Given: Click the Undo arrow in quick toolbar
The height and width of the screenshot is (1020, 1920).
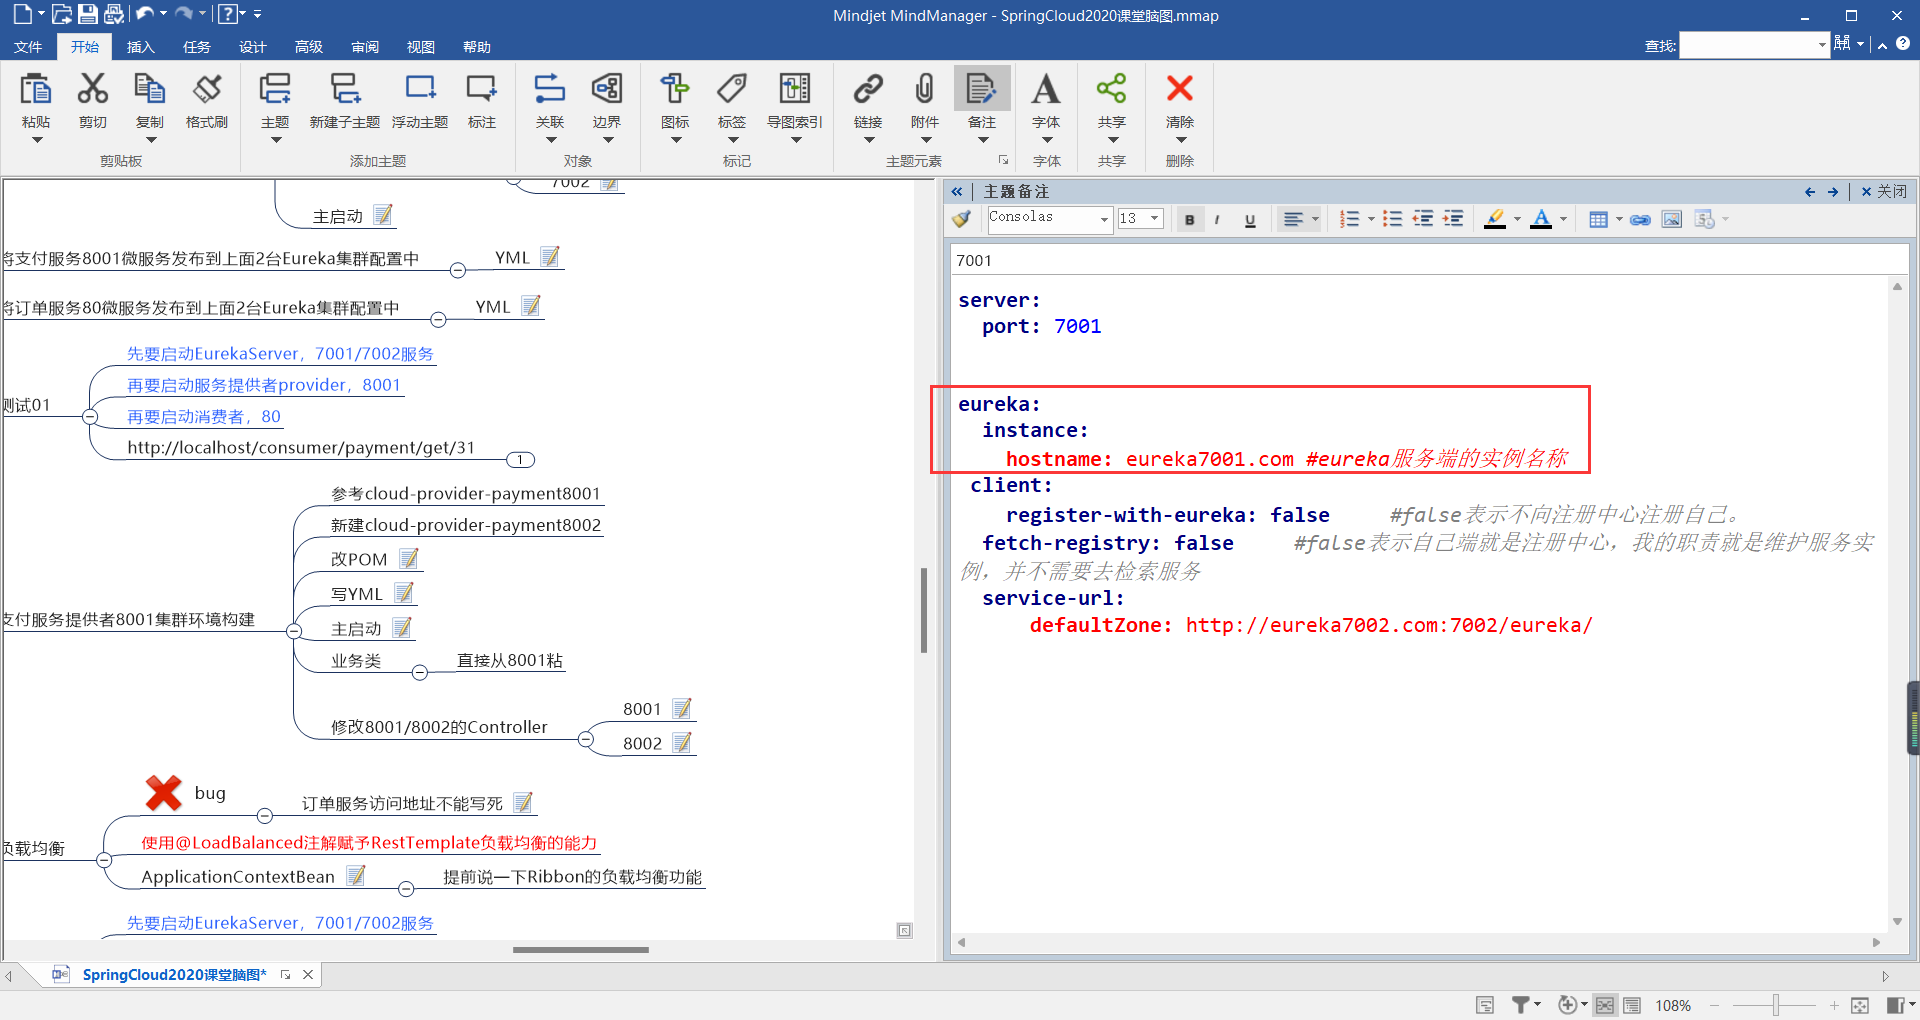Looking at the screenshot, I should point(144,14).
